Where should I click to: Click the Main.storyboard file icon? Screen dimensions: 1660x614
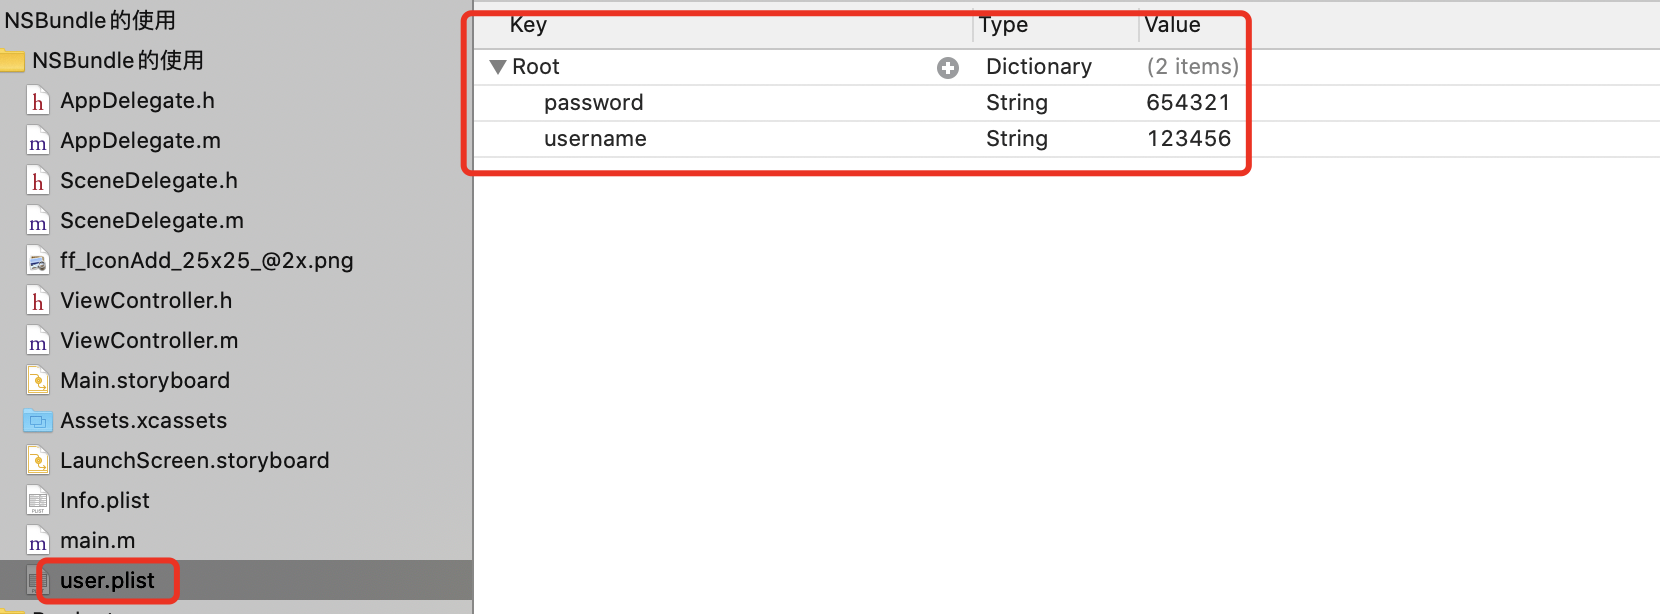38,381
